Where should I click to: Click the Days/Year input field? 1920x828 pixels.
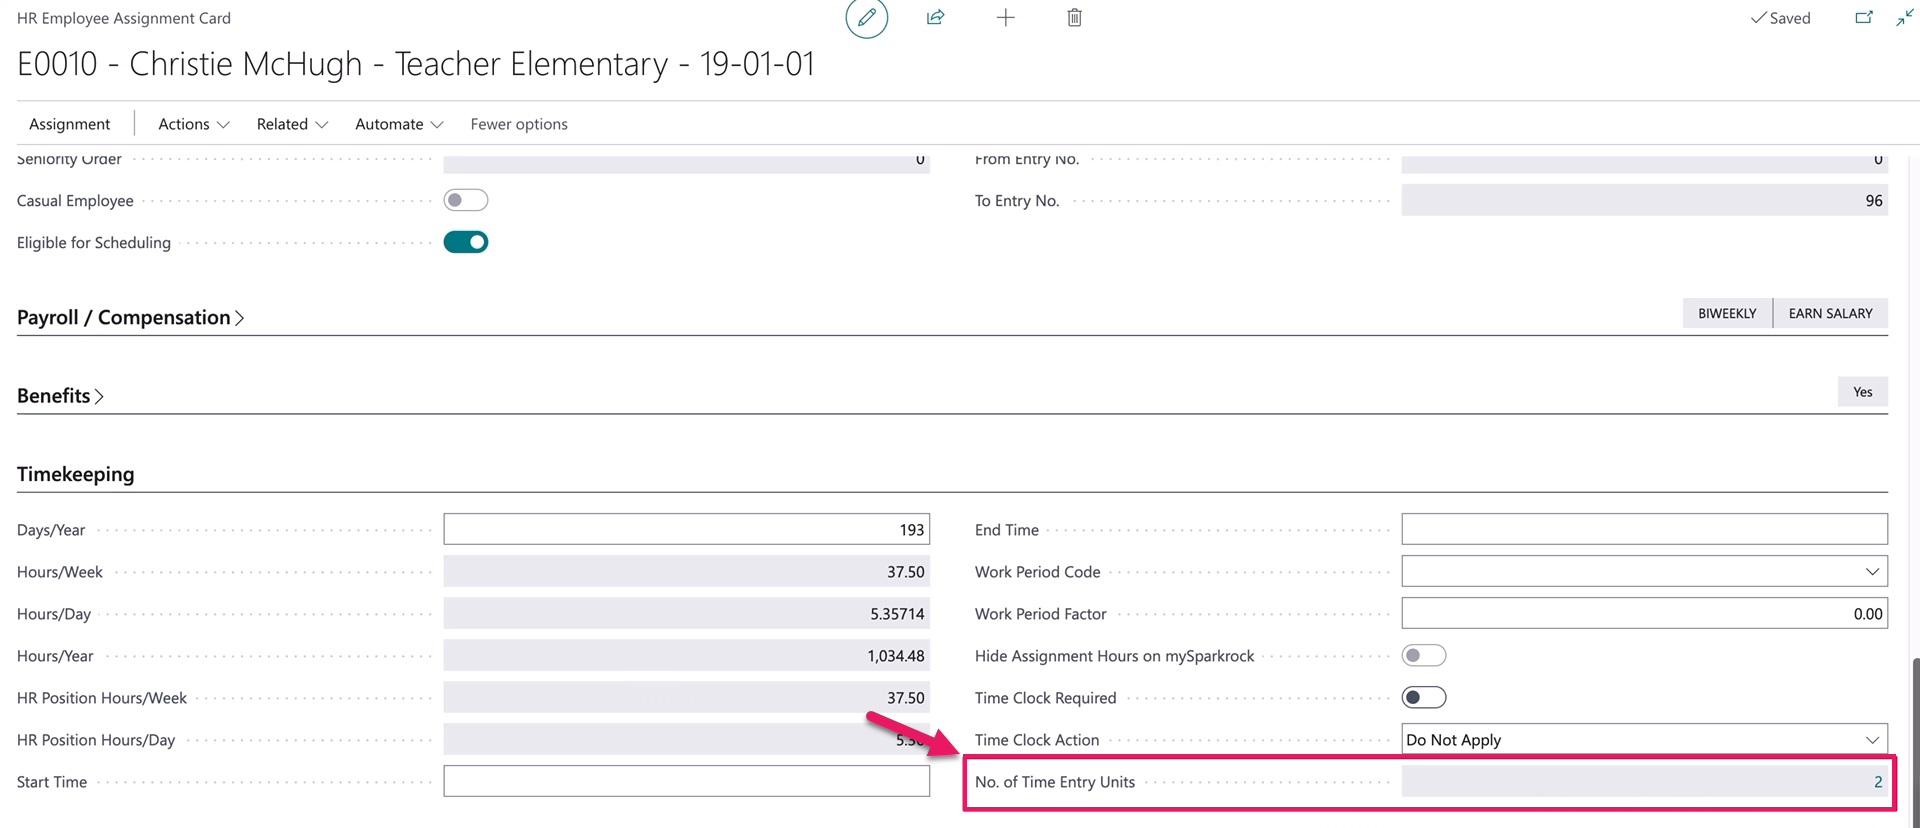(x=686, y=530)
